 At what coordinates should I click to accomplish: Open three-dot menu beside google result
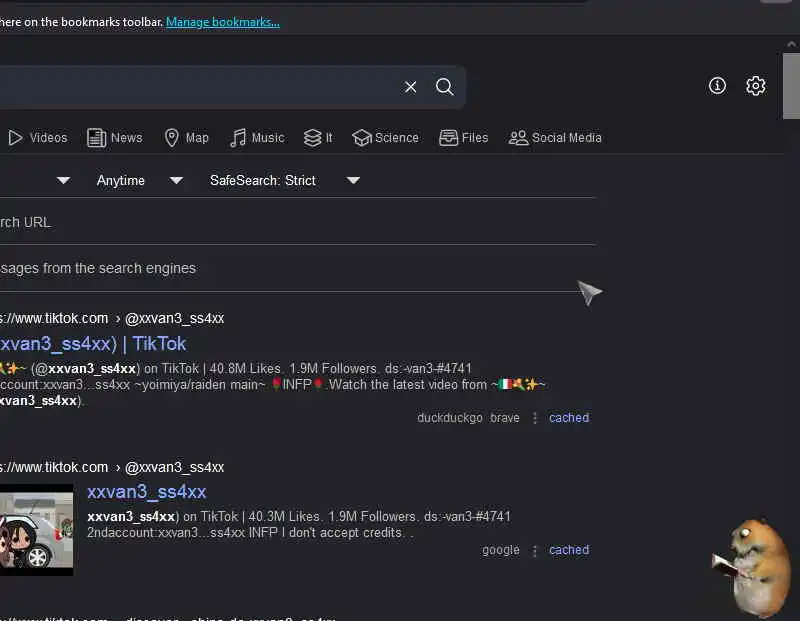(535, 551)
